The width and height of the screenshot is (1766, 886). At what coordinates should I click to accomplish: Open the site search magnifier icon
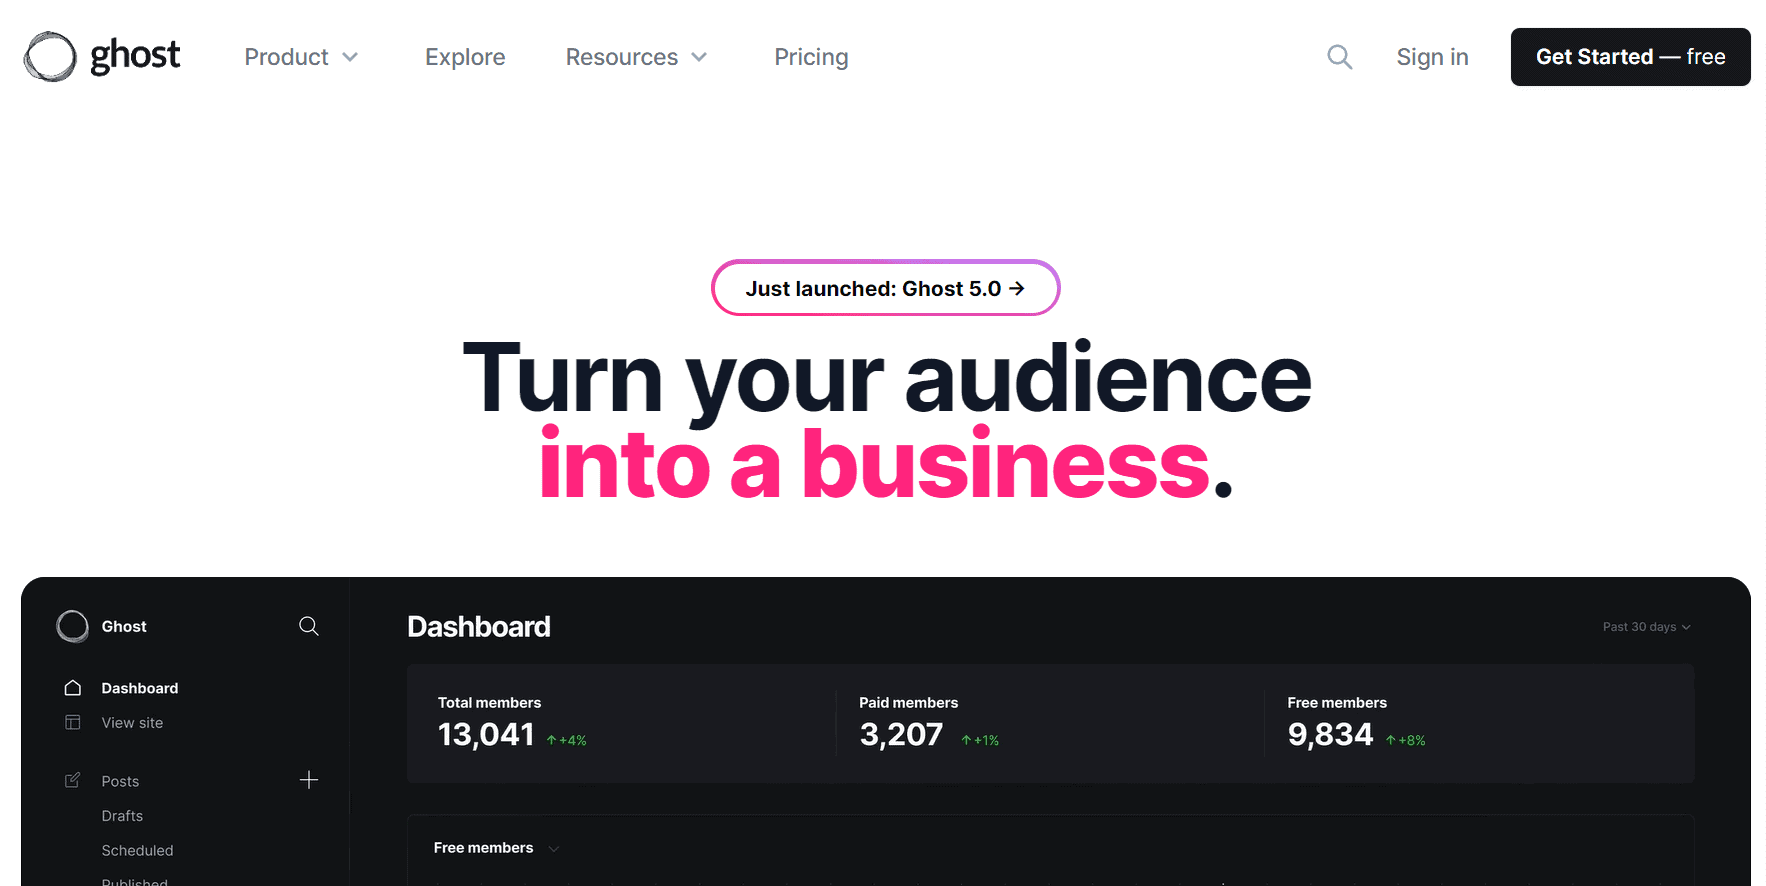click(x=1339, y=57)
